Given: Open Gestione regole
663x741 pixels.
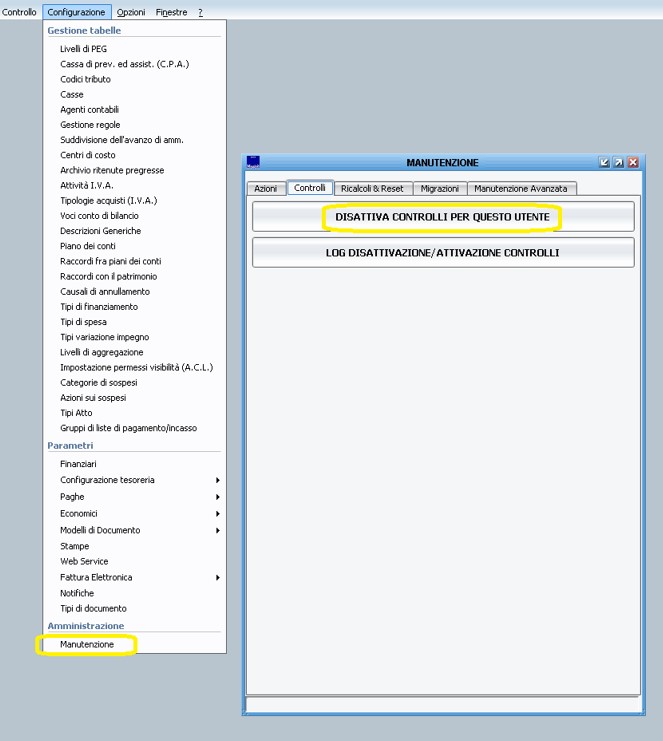Looking at the screenshot, I should (90, 125).
